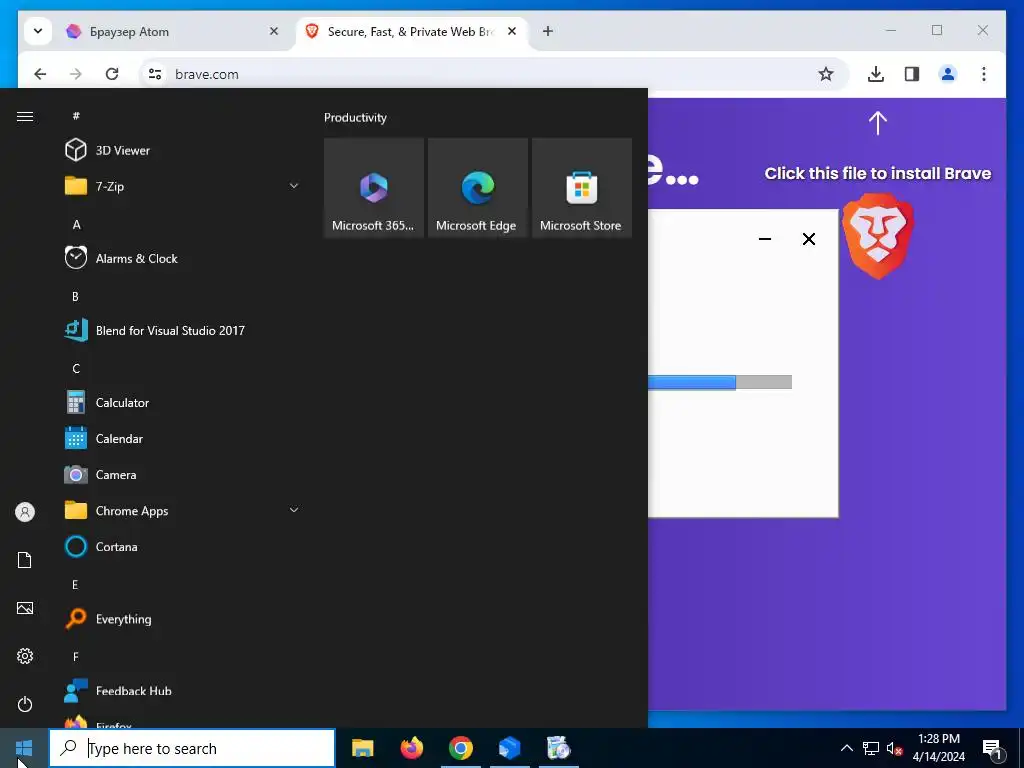This screenshot has width=1024, height=768.
Task: Open the network tray icon
Action: tap(871, 748)
